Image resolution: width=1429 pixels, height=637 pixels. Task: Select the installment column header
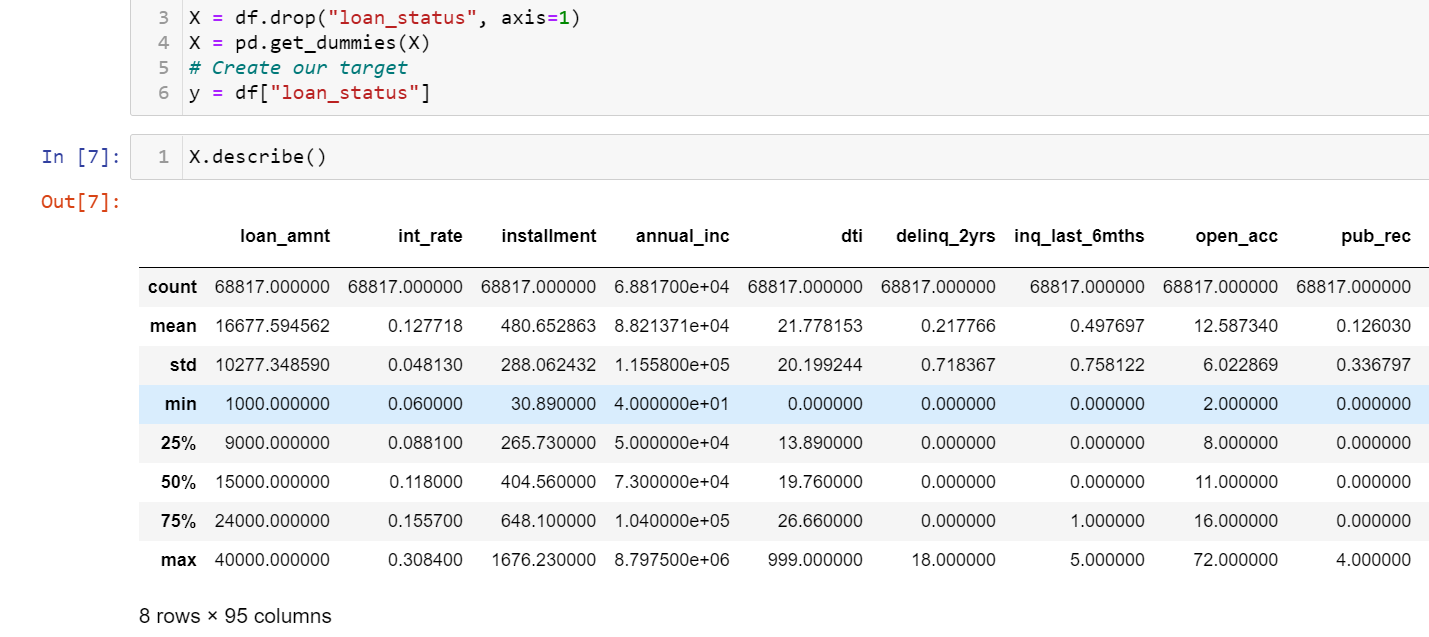tap(548, 236)
